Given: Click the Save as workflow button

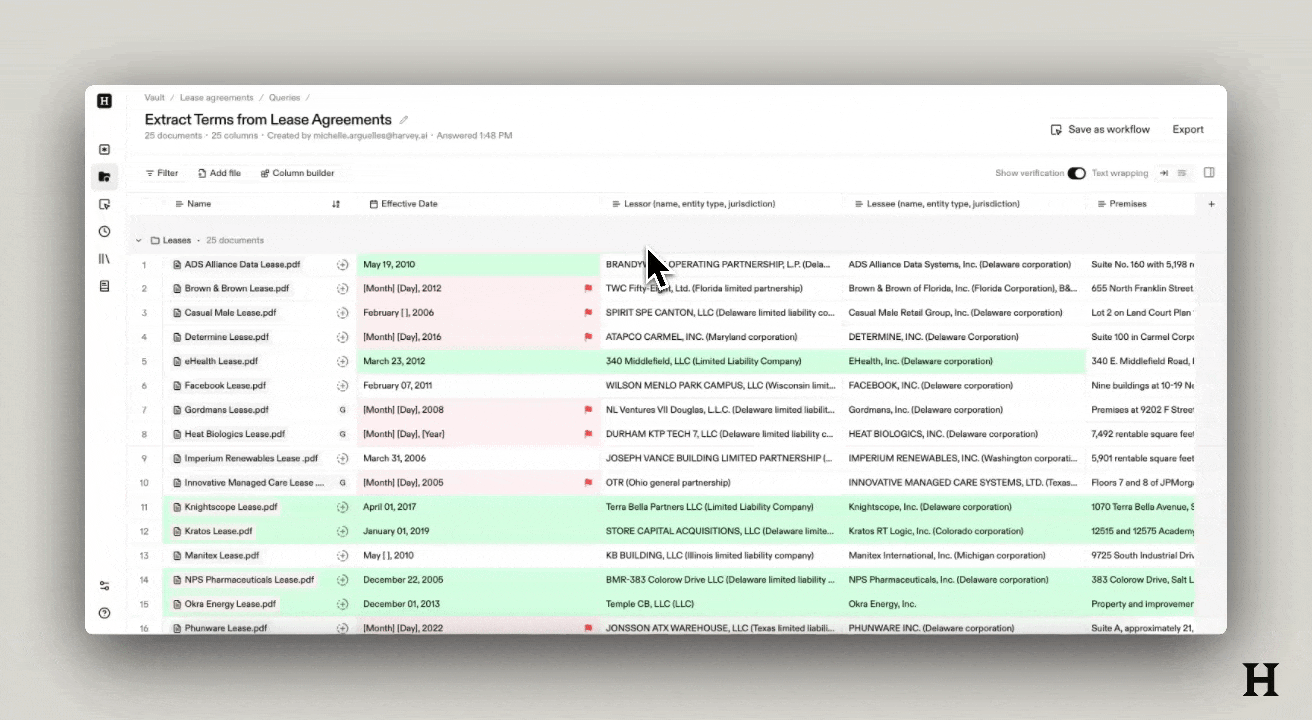Looking at the screenshot, I should tap(1100, 130).
